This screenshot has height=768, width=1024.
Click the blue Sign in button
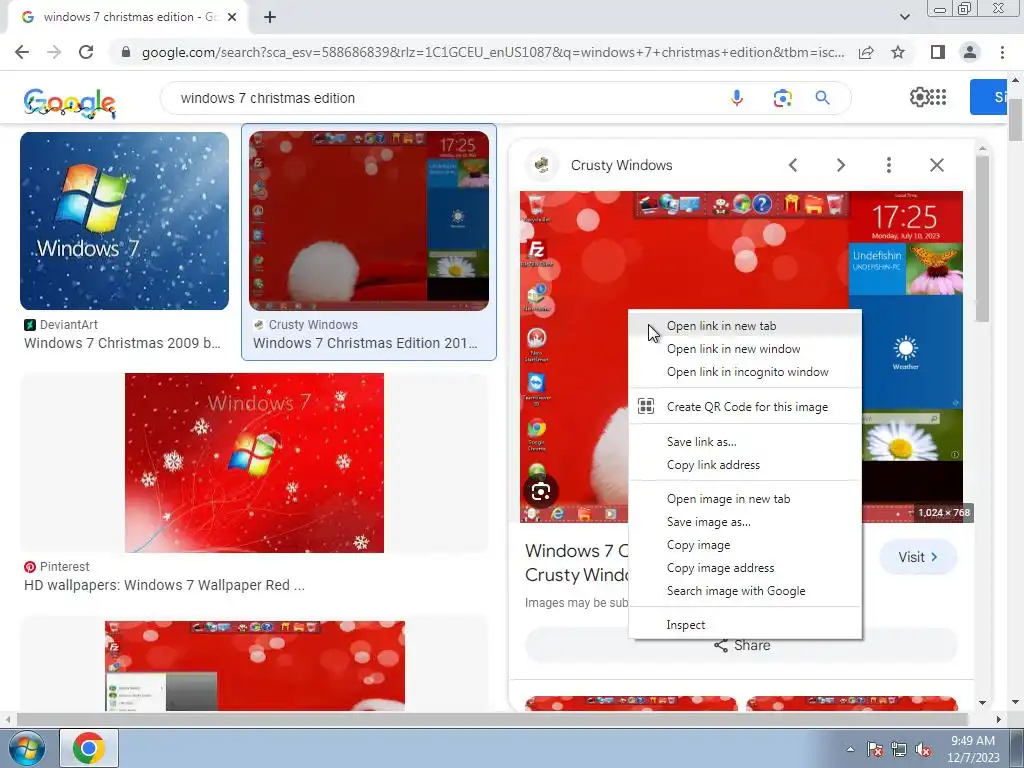pos(988,97)
